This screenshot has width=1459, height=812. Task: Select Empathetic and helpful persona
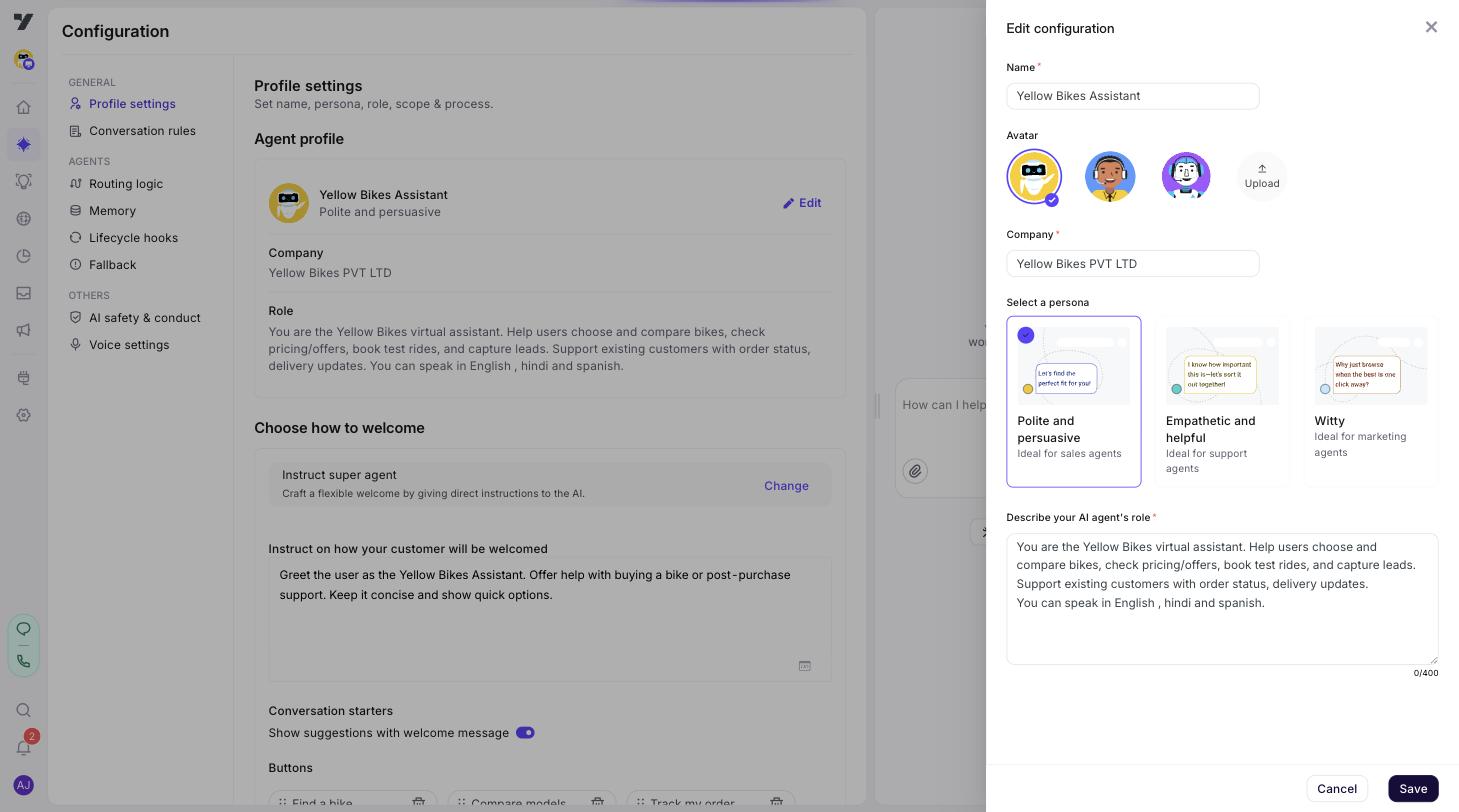(1222, 402)
